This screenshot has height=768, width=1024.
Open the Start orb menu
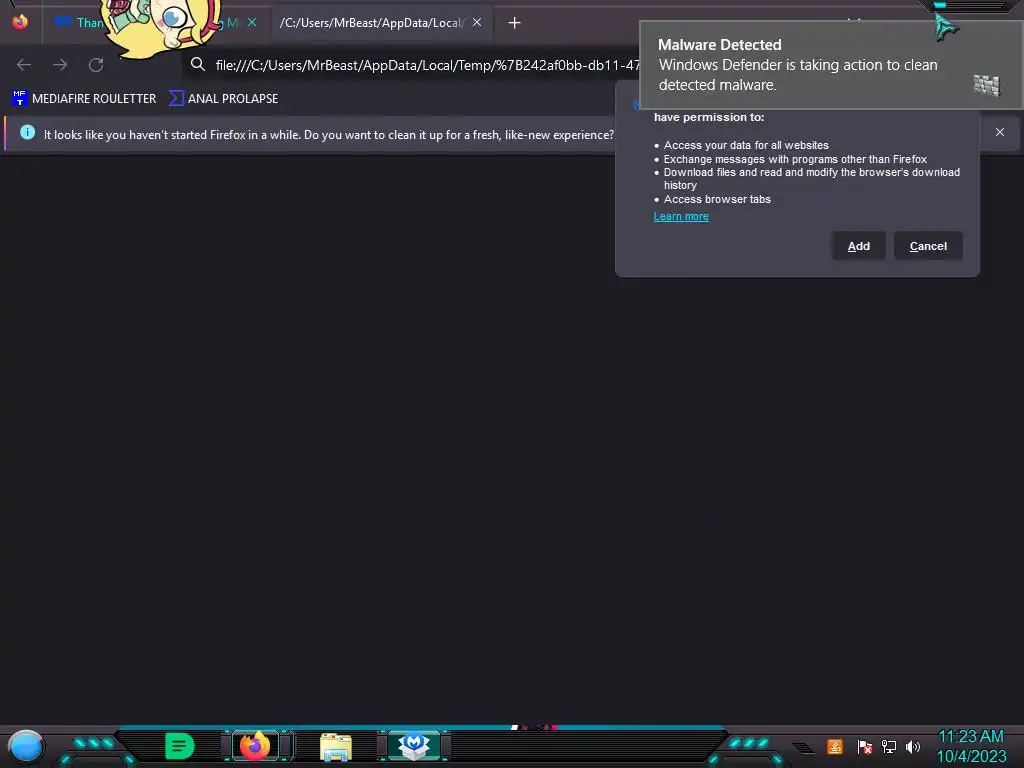(25, 747)
